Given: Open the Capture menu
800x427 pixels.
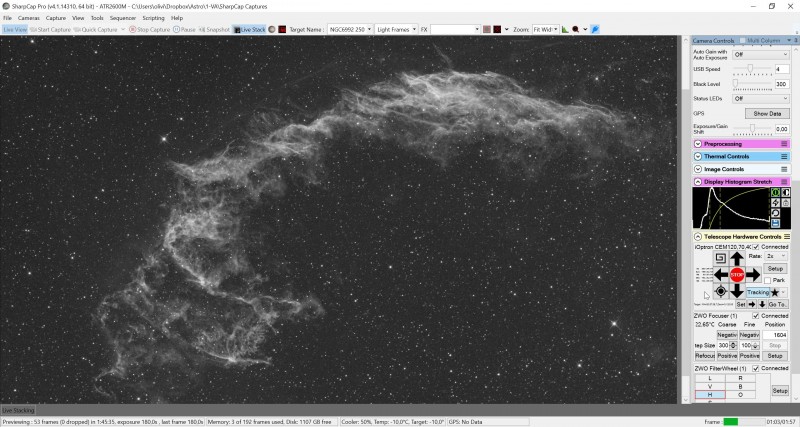Looking at the screenshot, I should (56, 18).
